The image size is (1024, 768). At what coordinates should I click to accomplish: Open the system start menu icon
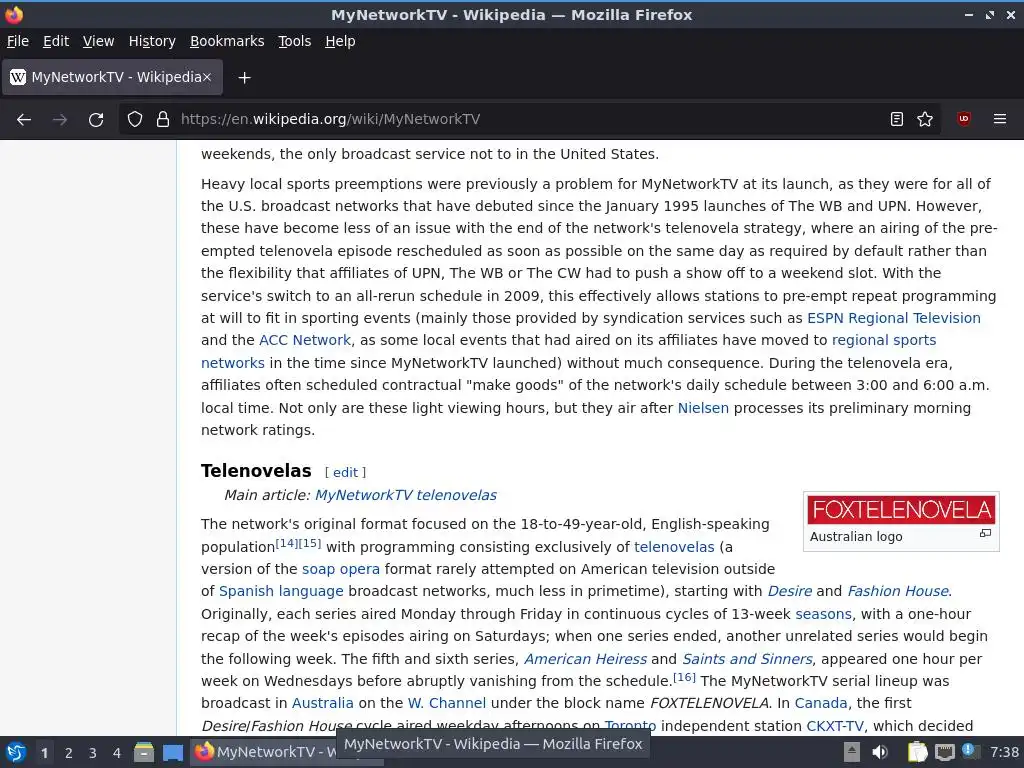(x=16, y=752)
